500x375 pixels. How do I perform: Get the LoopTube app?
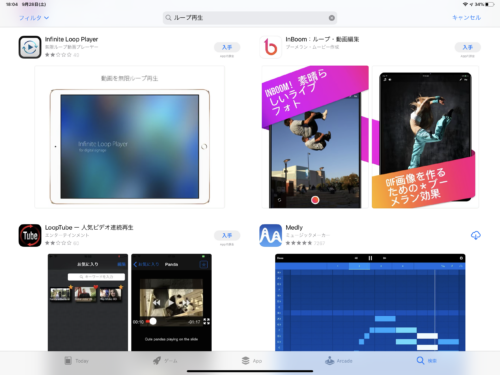pos(227,235)
